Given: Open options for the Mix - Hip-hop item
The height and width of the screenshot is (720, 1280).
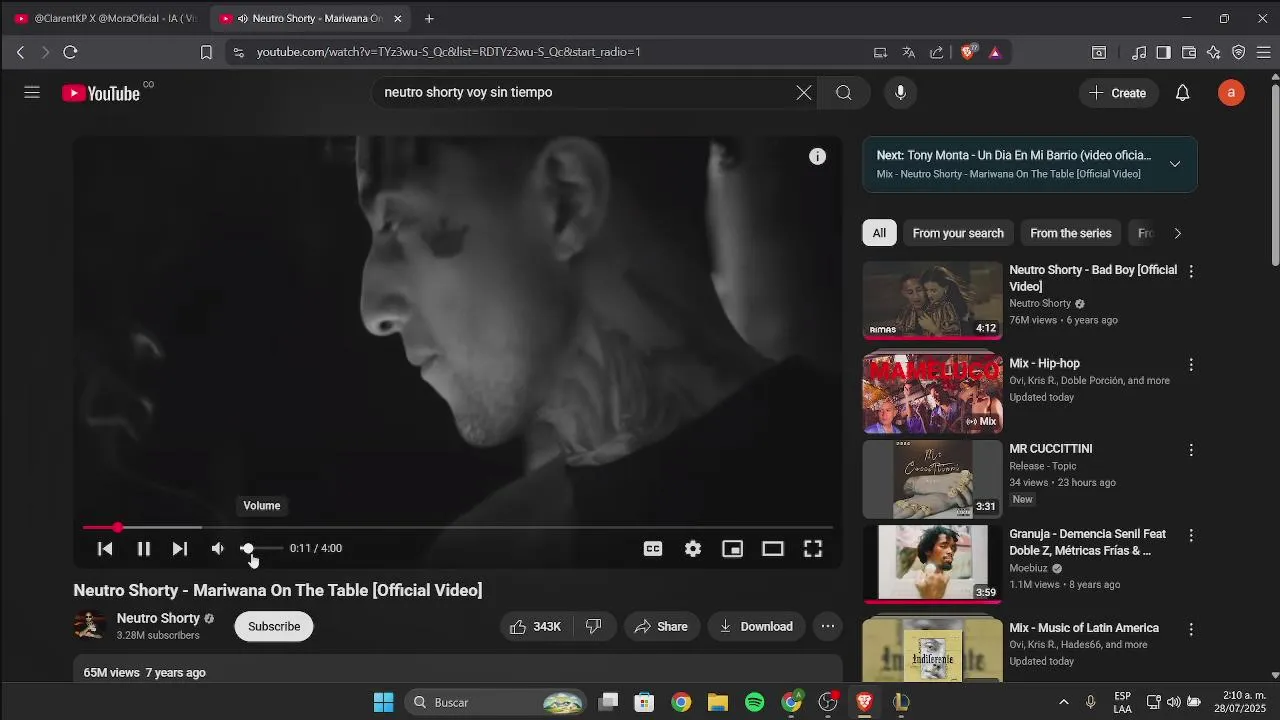Looking at the screenshot, I should point(1191,365).
